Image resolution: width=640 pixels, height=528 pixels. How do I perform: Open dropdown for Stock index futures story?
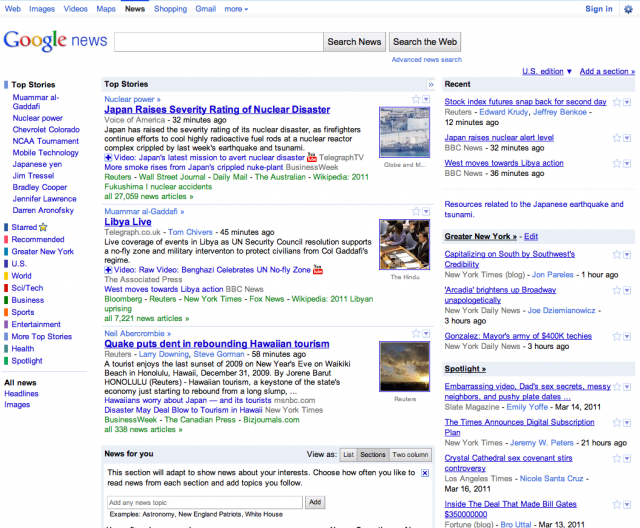(x=627, y=102)
